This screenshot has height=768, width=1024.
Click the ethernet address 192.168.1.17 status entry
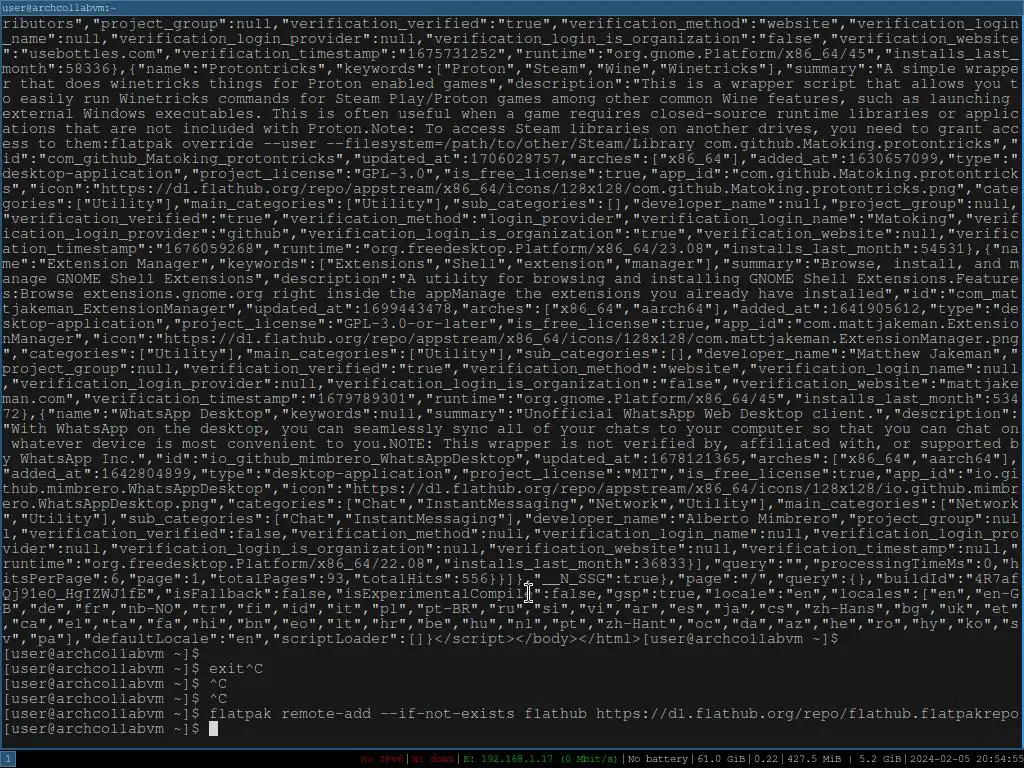pyautogui.click(x=540, y=759)
